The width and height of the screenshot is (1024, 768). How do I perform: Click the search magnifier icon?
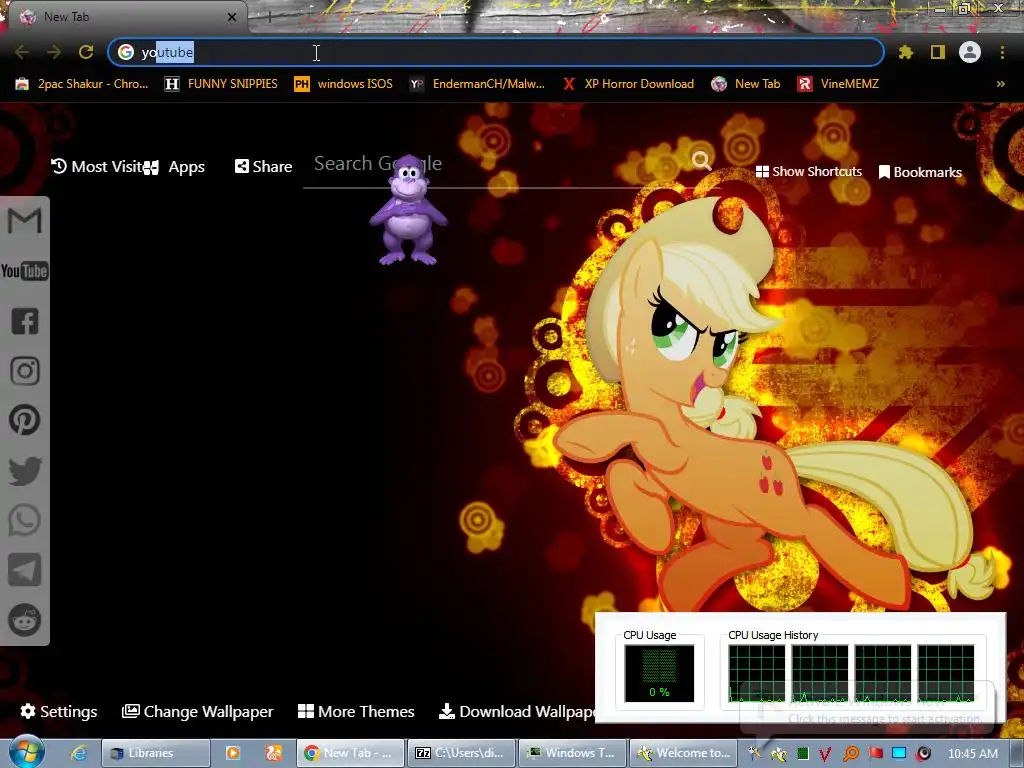[702, 161]
